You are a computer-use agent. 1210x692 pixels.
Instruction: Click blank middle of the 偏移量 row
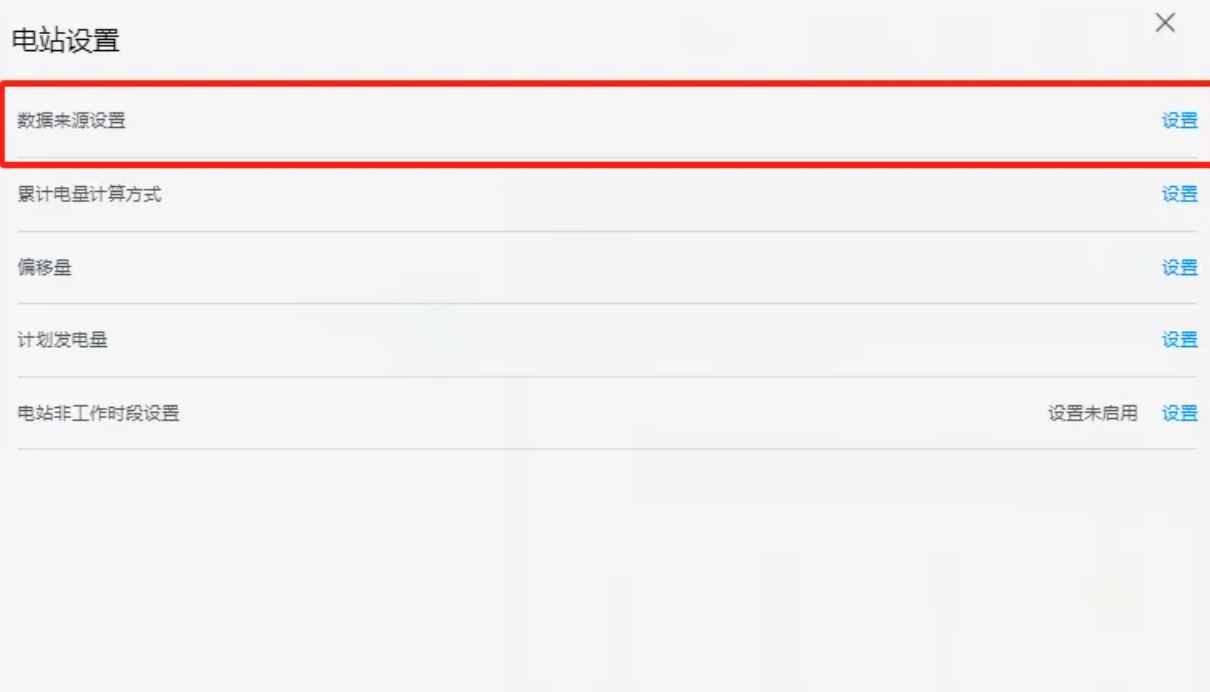tap(600, 267)
